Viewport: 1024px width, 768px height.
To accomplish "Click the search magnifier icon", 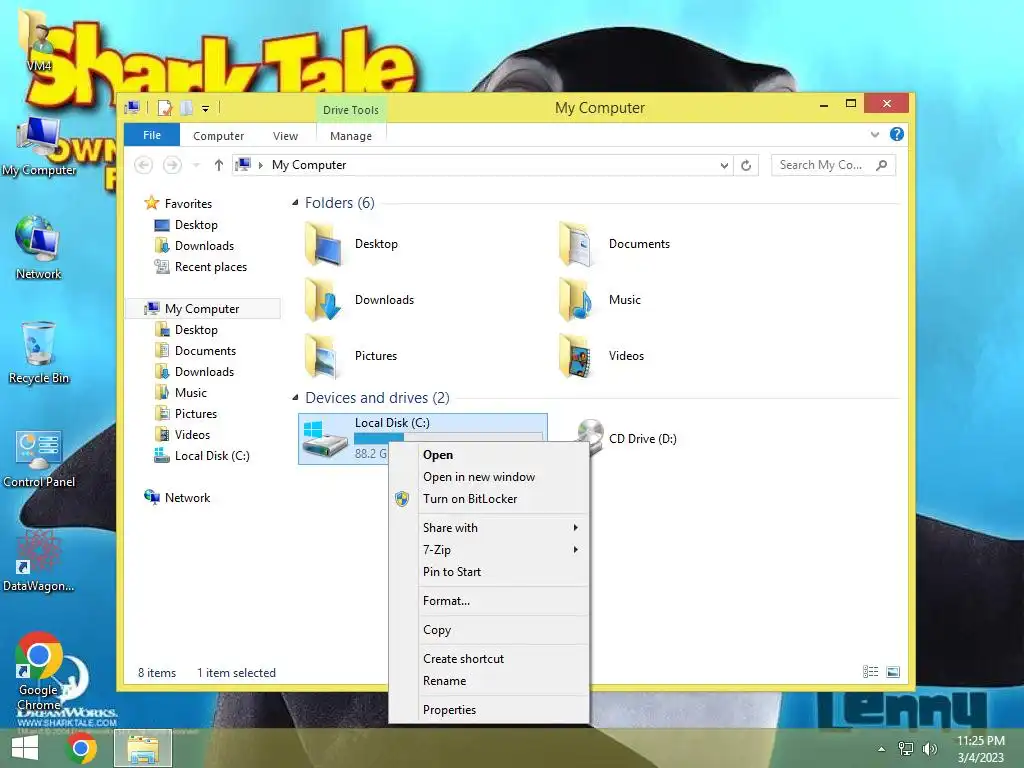I will [882, 165].
